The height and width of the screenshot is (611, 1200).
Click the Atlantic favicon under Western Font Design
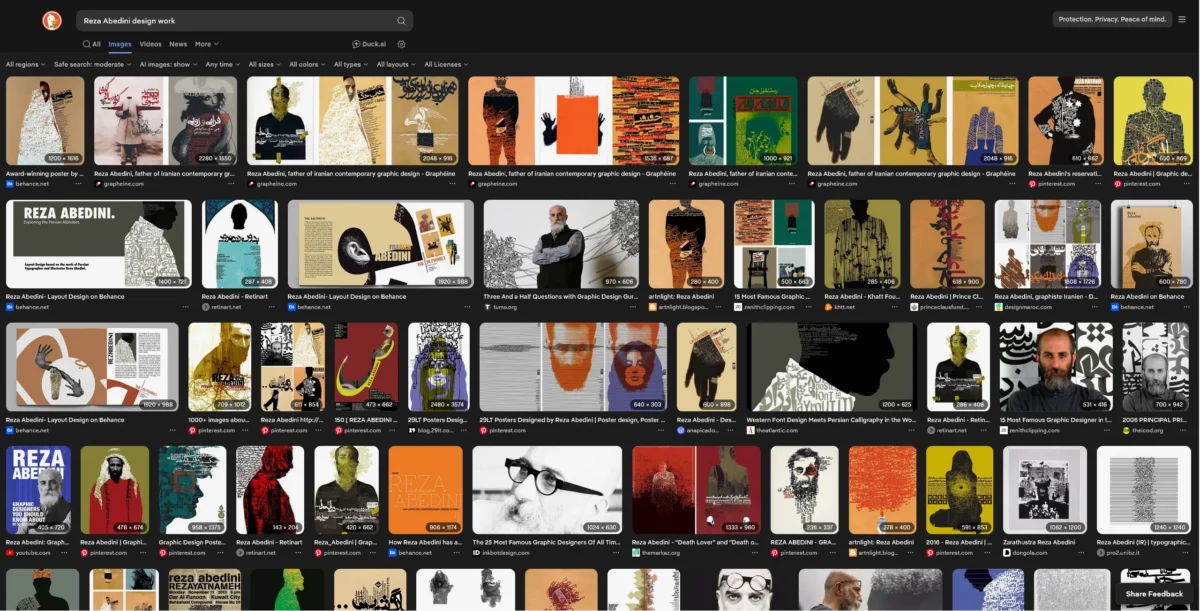751,430
